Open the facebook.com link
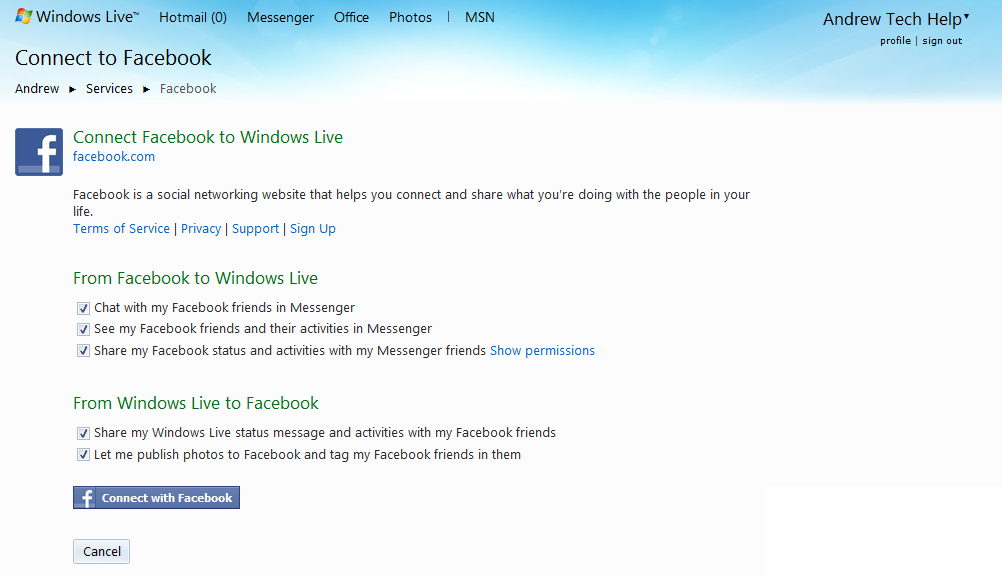 click(114, 157)
